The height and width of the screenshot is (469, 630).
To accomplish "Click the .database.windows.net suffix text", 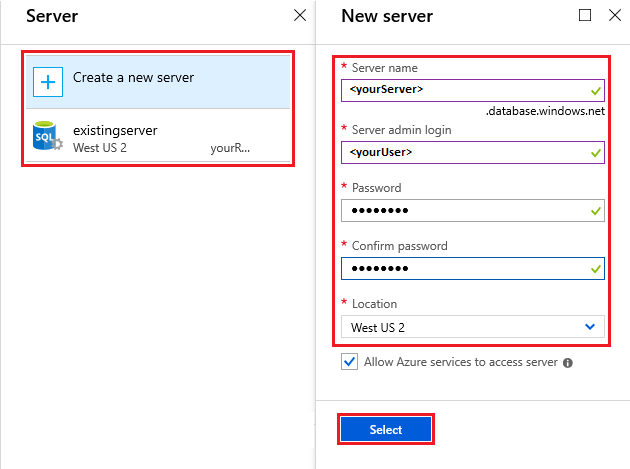I will point(545,111).
